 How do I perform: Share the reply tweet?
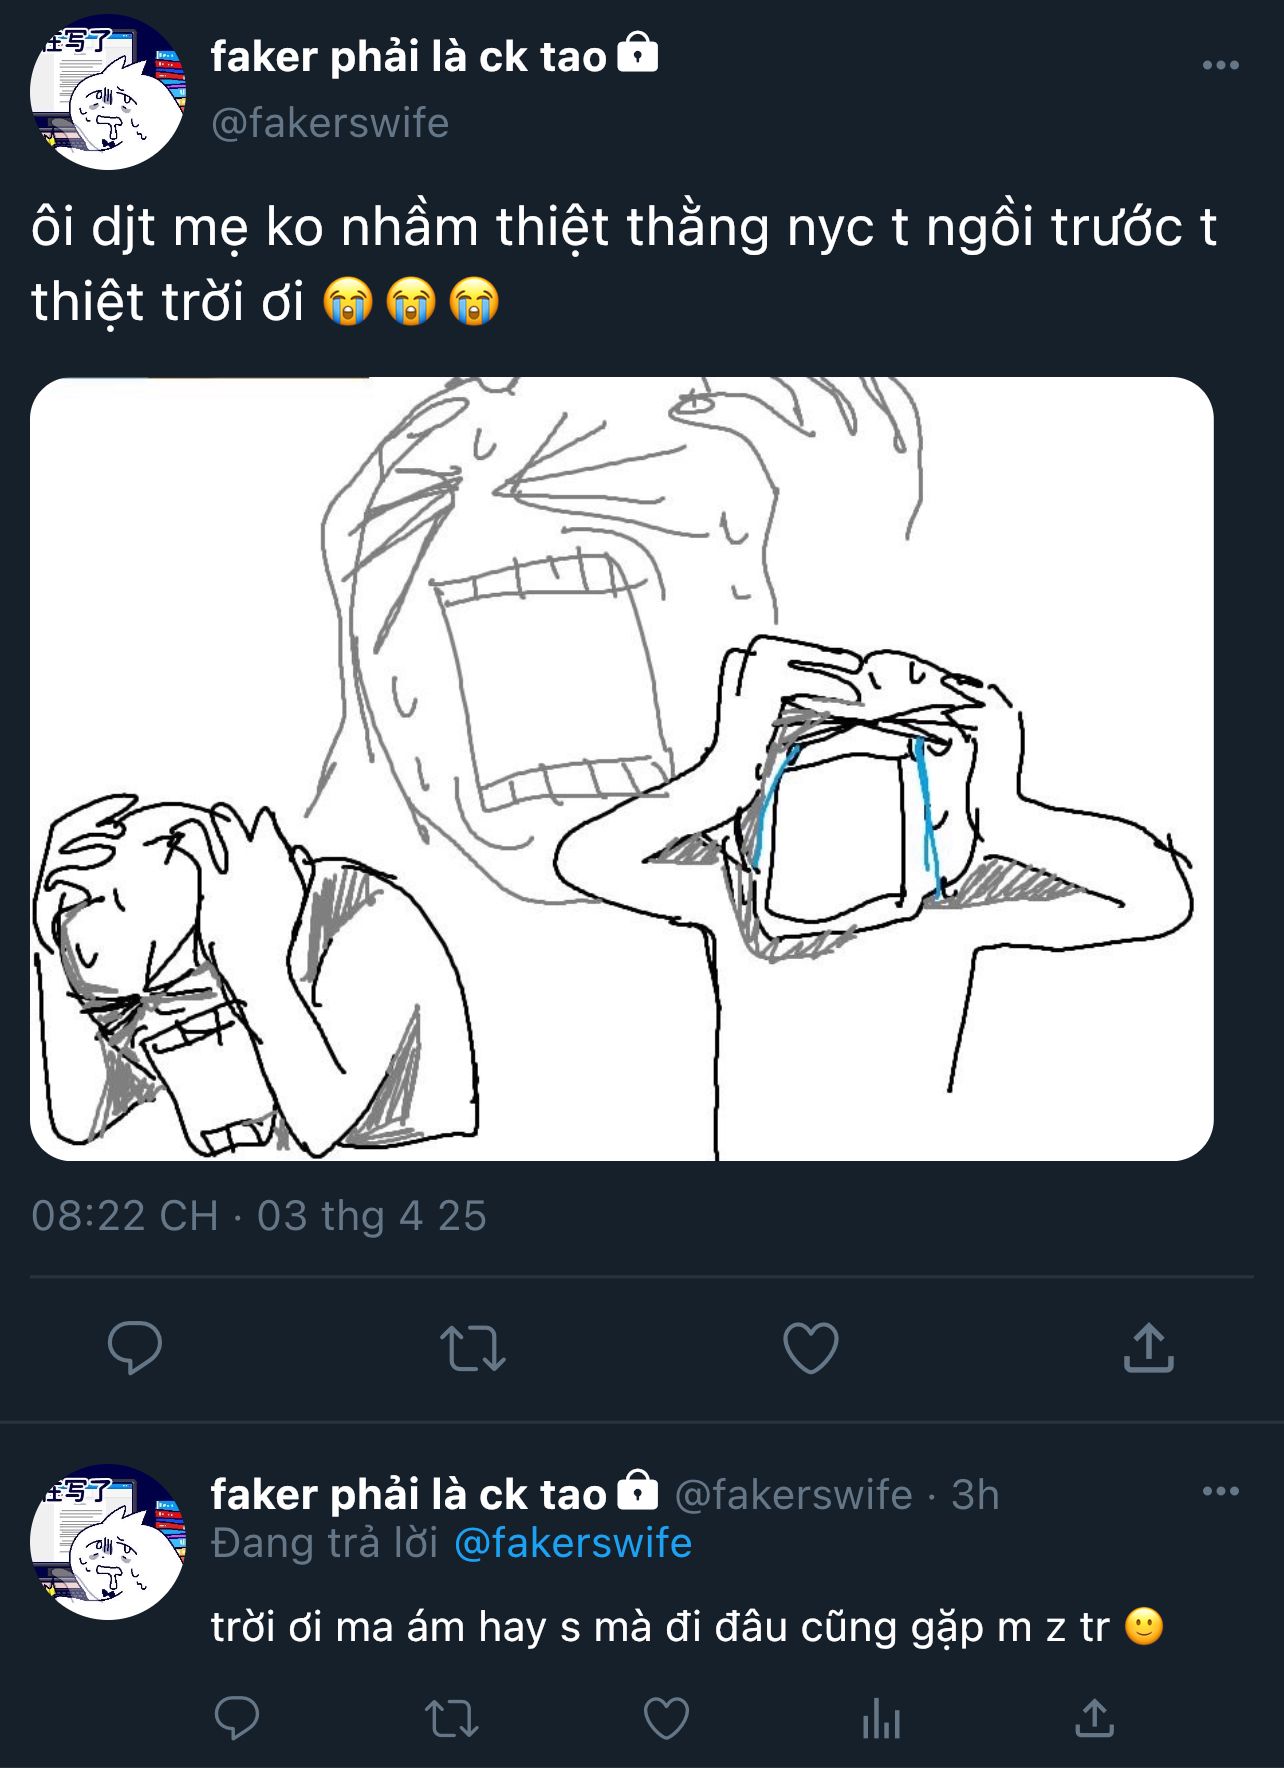coord(1094,1719)
